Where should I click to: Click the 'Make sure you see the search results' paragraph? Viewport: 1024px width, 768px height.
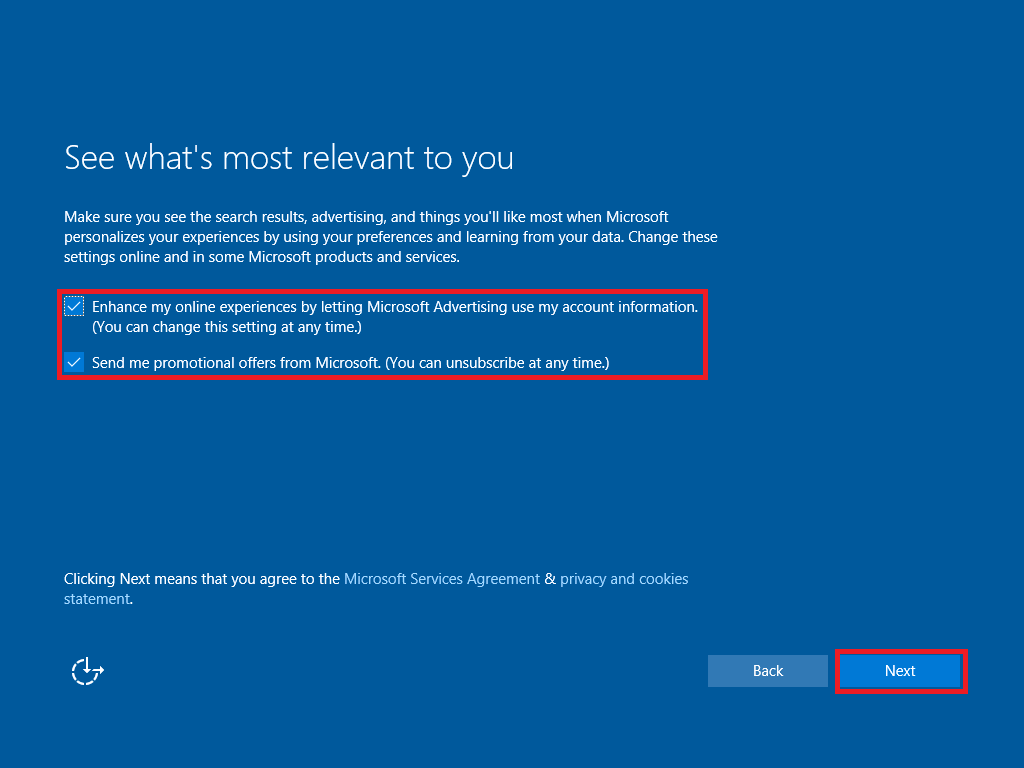click(391, 236)
